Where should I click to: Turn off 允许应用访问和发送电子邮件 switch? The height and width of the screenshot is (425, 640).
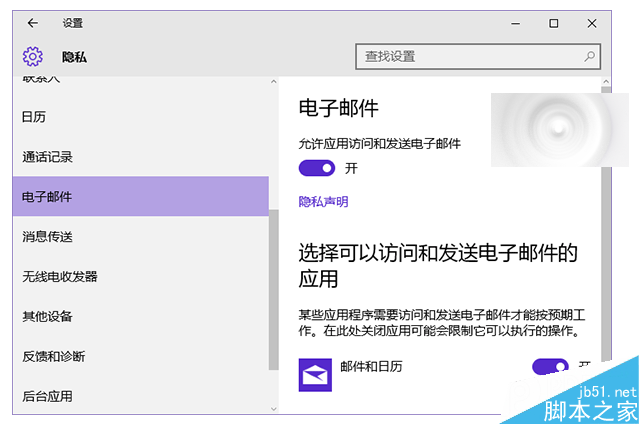(317, 168)
